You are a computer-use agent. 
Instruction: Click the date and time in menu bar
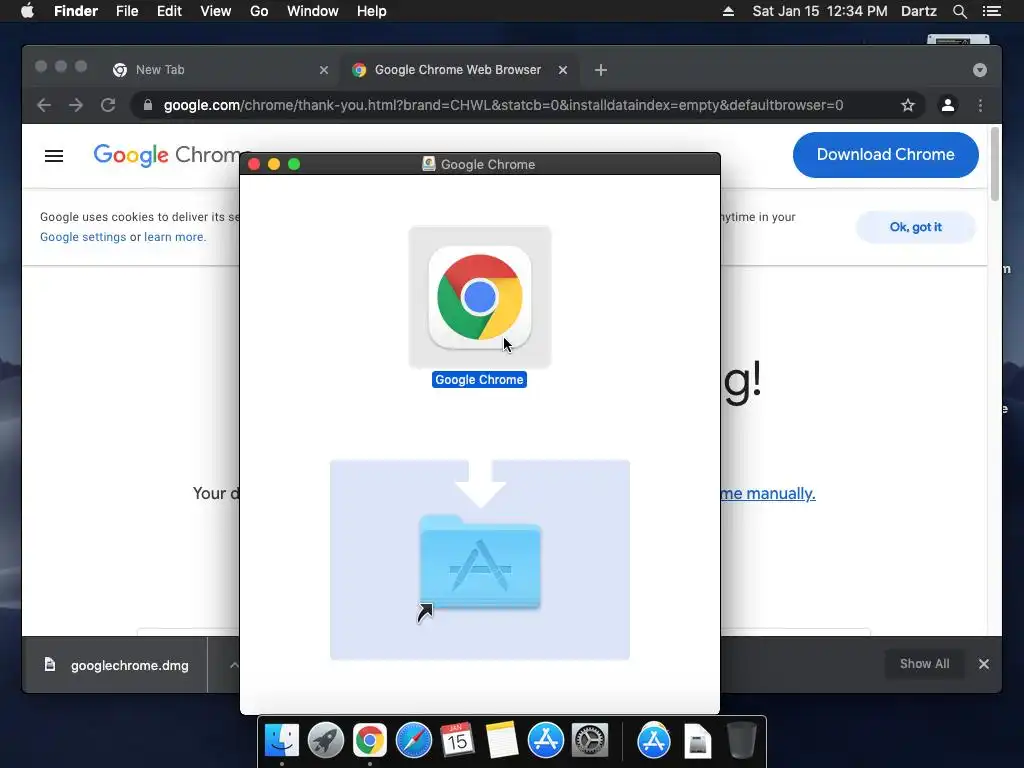pos(820,11)
